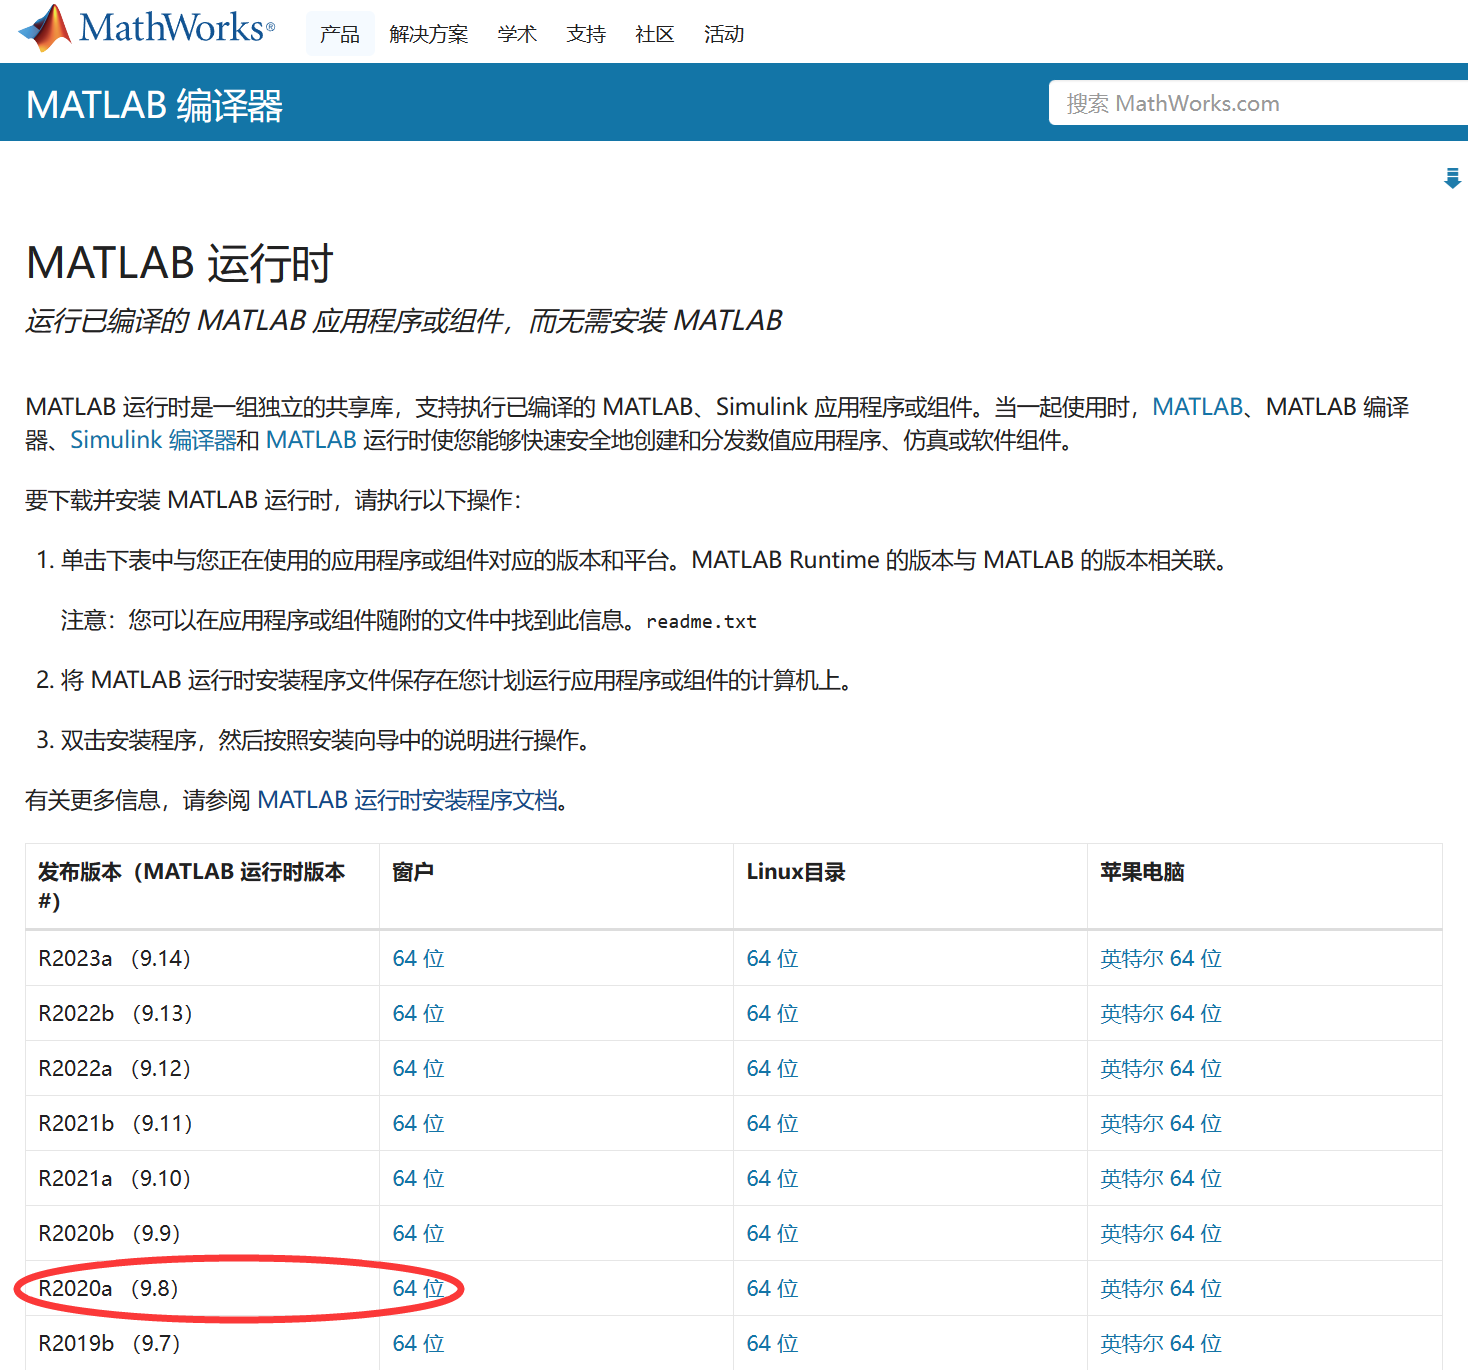Open the 产品 menu
The width and height of the screenshot is (1468, 1370).
(340, 35)
